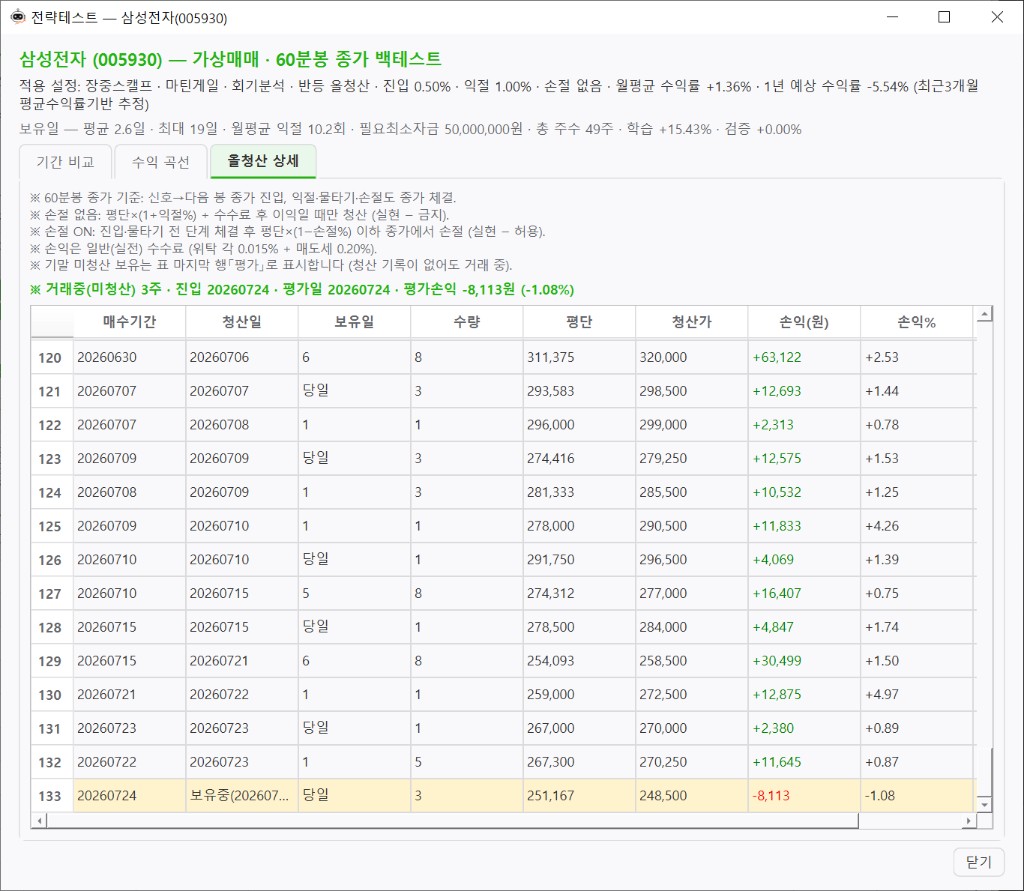Click profit cell +4,847
1024x891 pixels.
point(804,627)
